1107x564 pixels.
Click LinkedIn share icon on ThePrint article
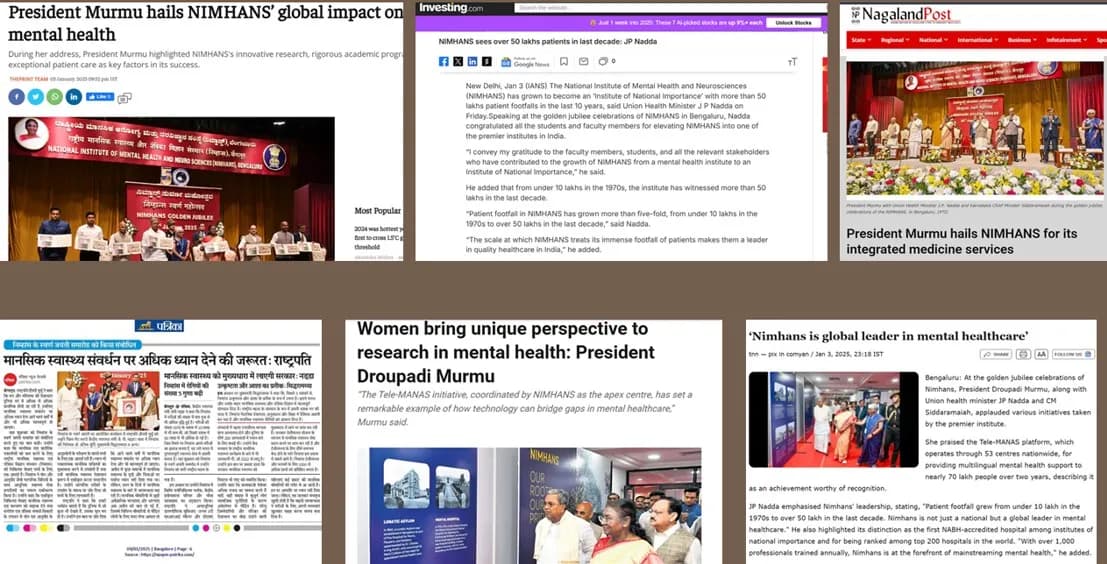(x=73, y=97)
